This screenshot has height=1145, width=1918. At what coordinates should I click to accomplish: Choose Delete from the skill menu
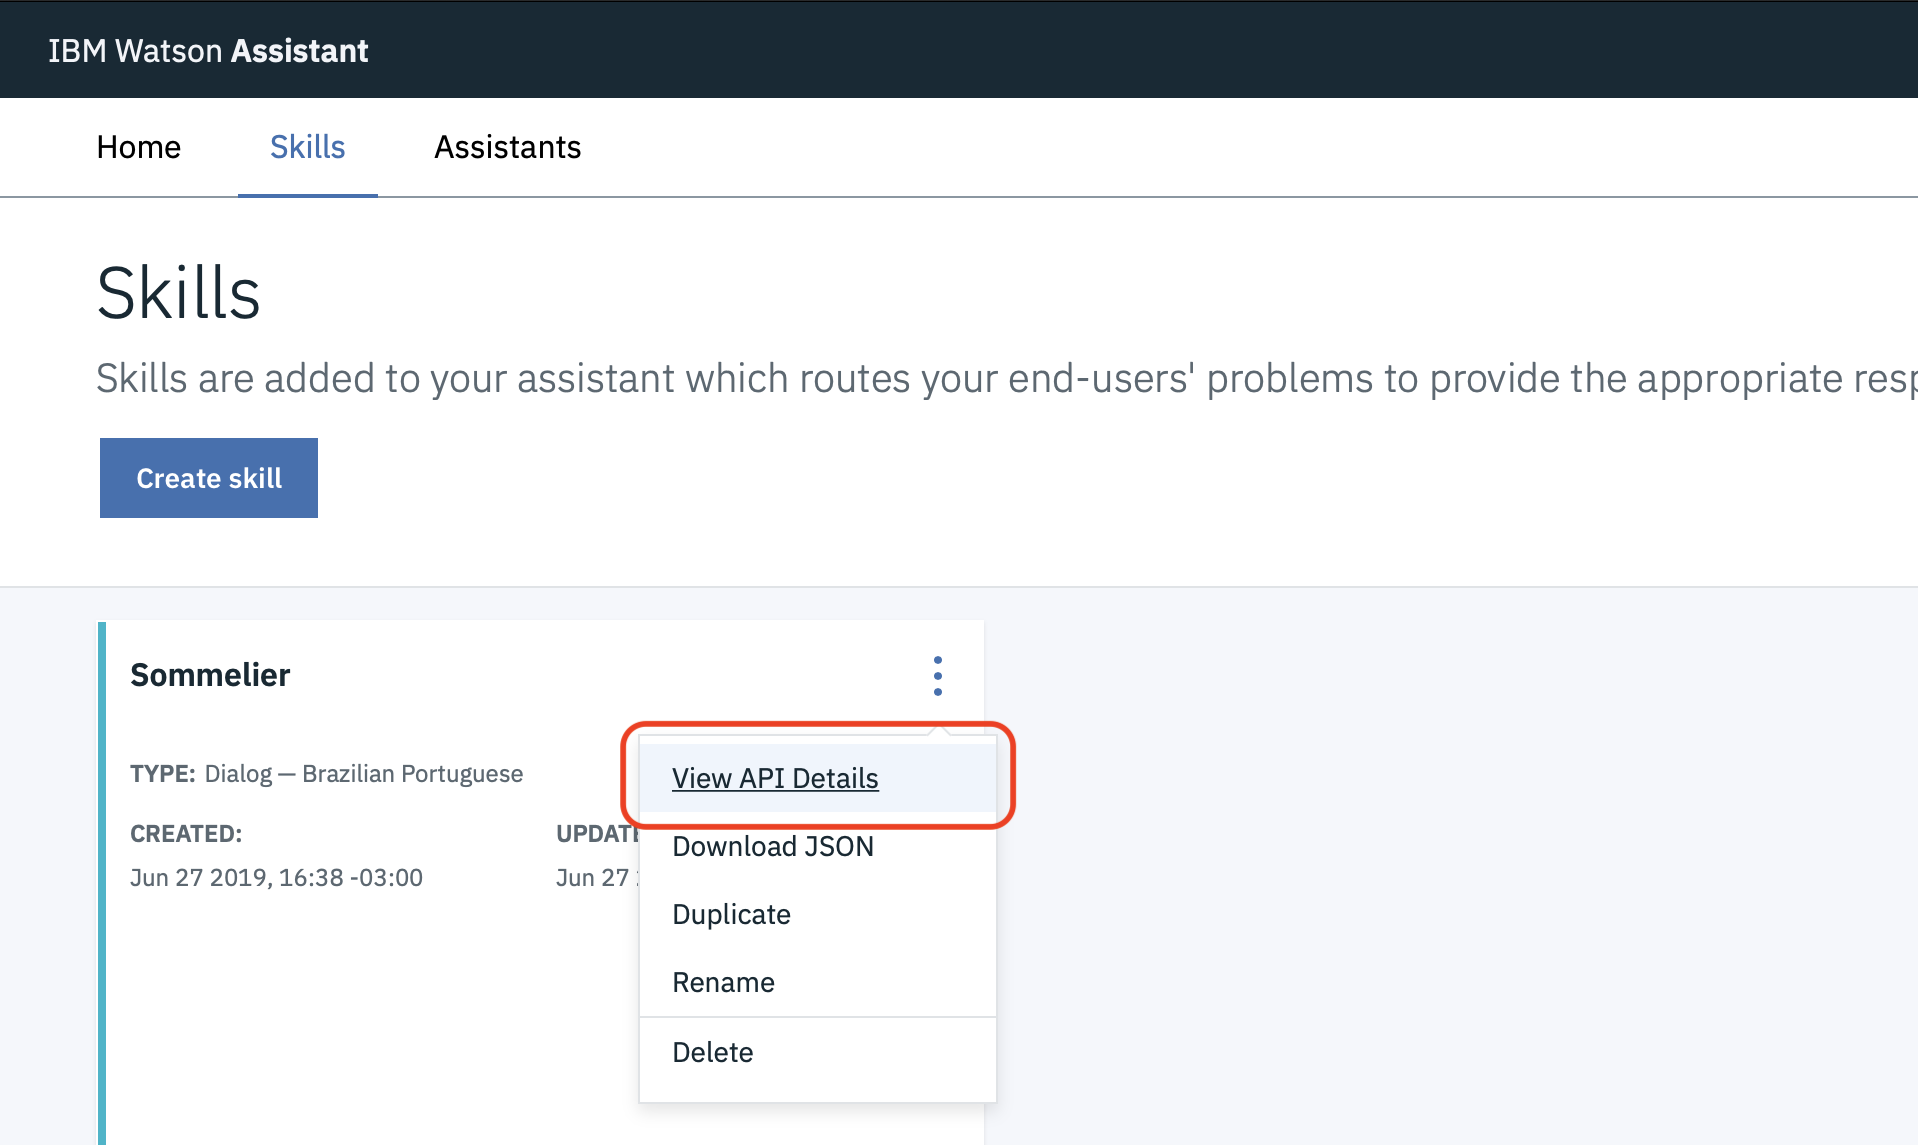point(817,1052)
